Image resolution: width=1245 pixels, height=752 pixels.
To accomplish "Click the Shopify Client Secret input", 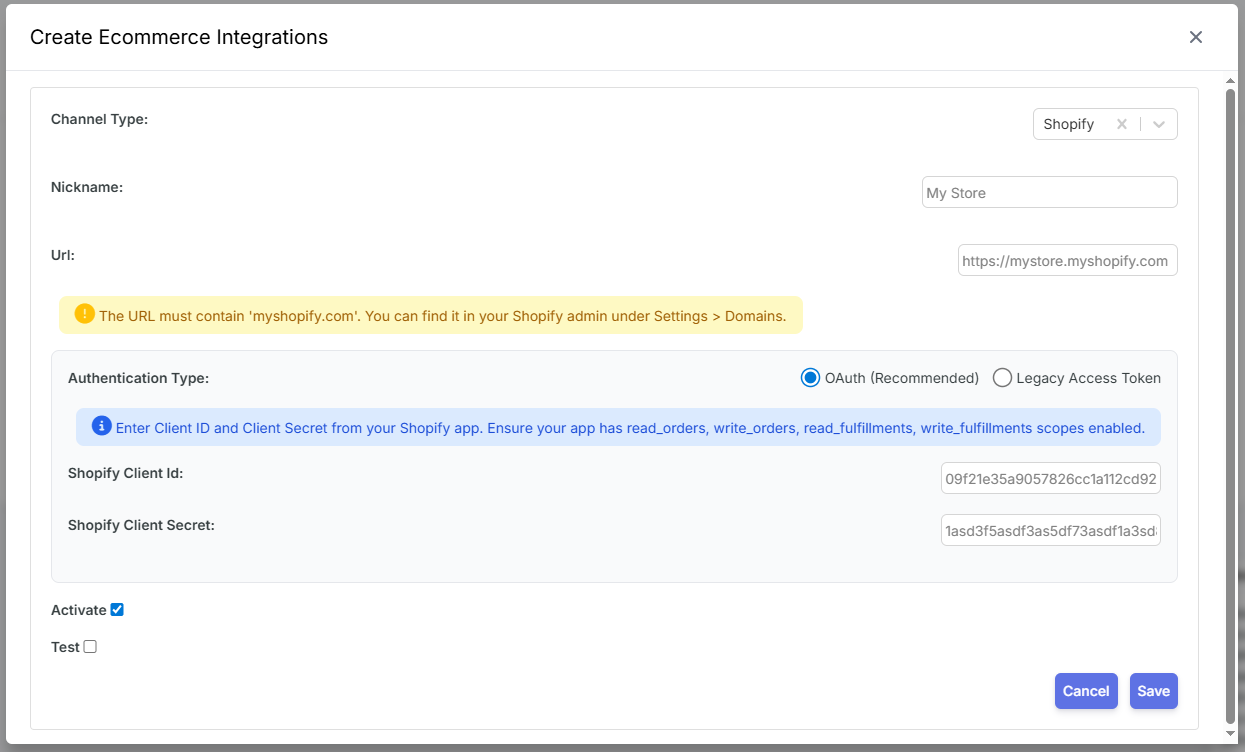I will (x=1050, y=530).
